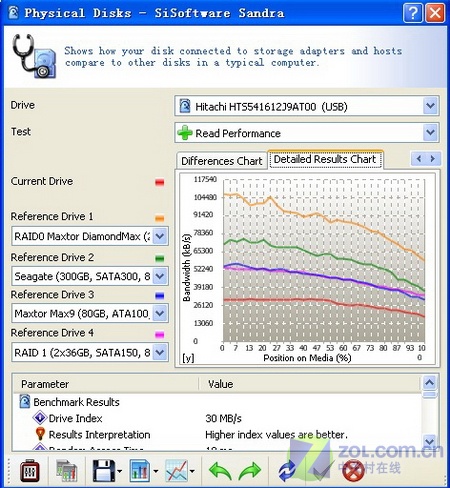Screen dimensions: 450x488
Task: Click the Current Drive red color swatch
Action: pyautogui.click(x=160, y=182)
